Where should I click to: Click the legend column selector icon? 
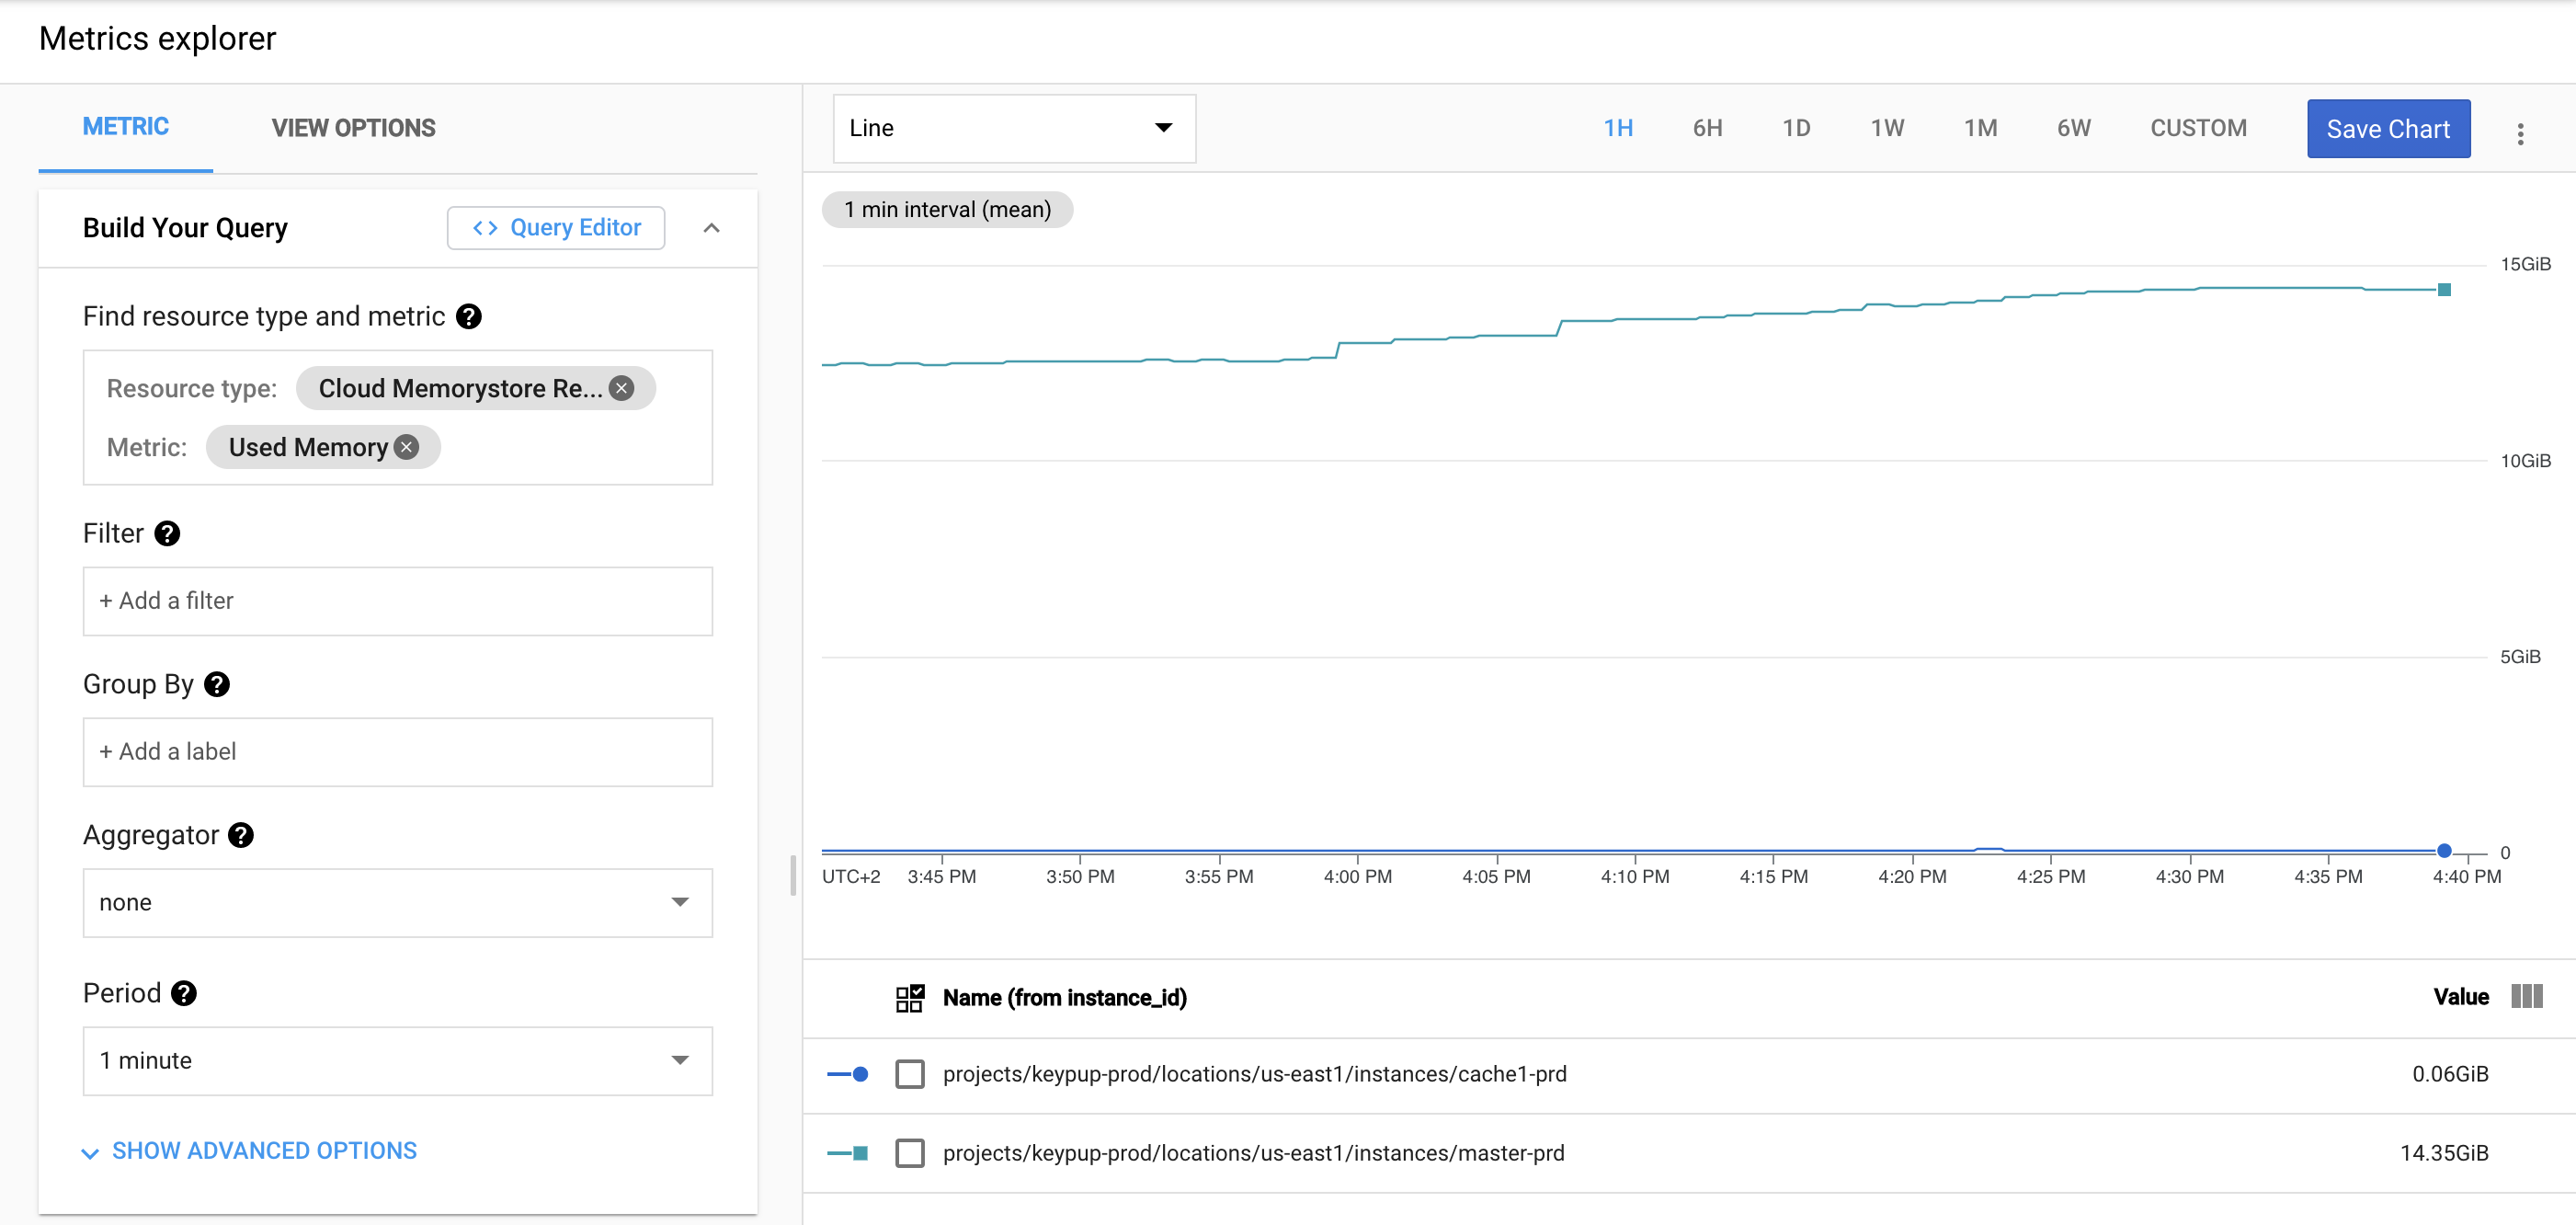pos(2526,996)
